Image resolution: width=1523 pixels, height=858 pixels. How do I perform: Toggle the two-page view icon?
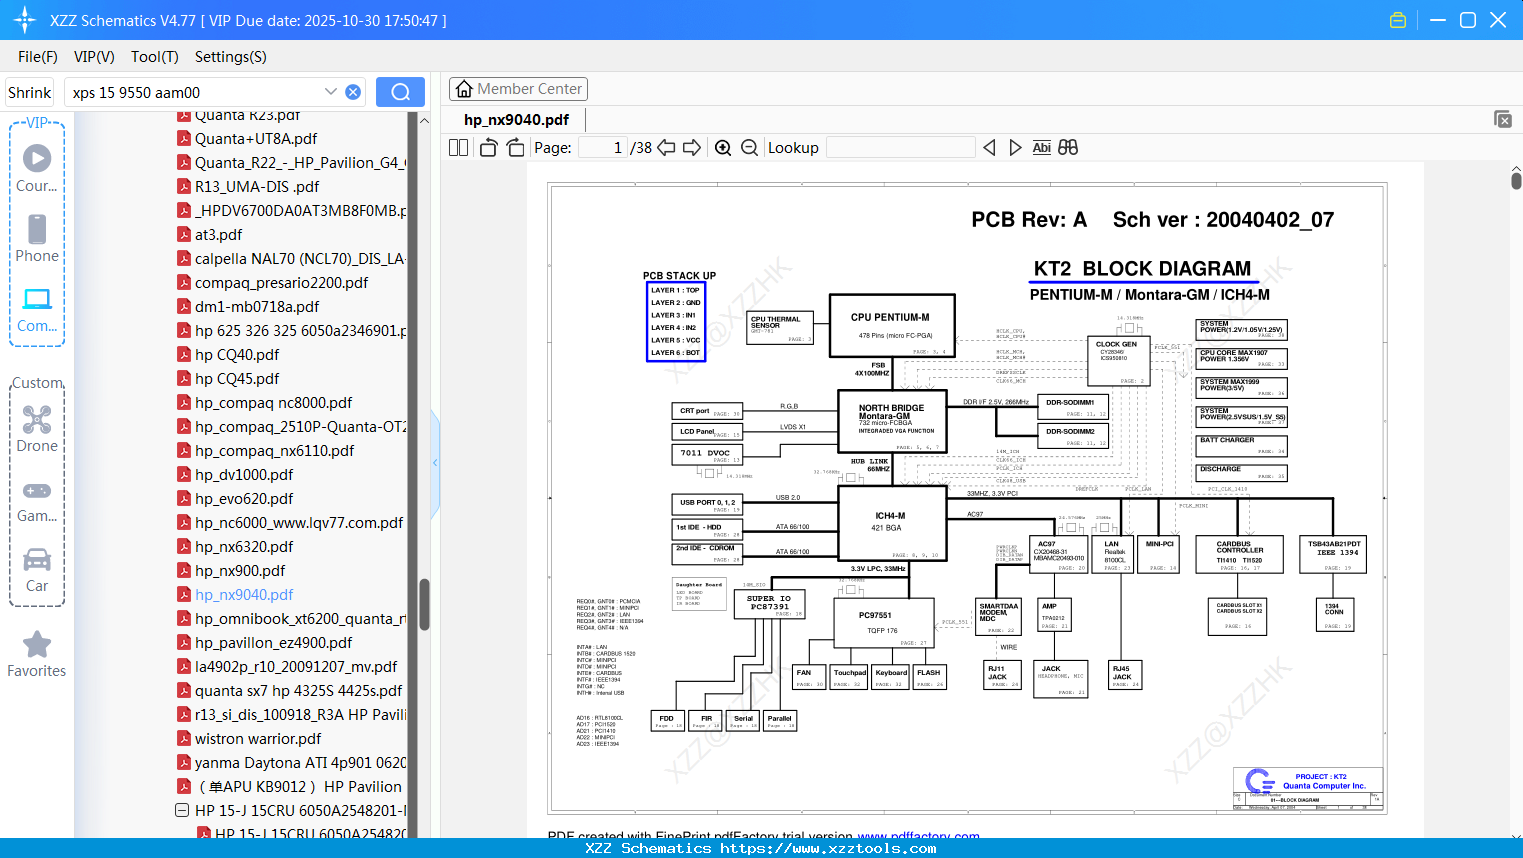click(458, 147)
